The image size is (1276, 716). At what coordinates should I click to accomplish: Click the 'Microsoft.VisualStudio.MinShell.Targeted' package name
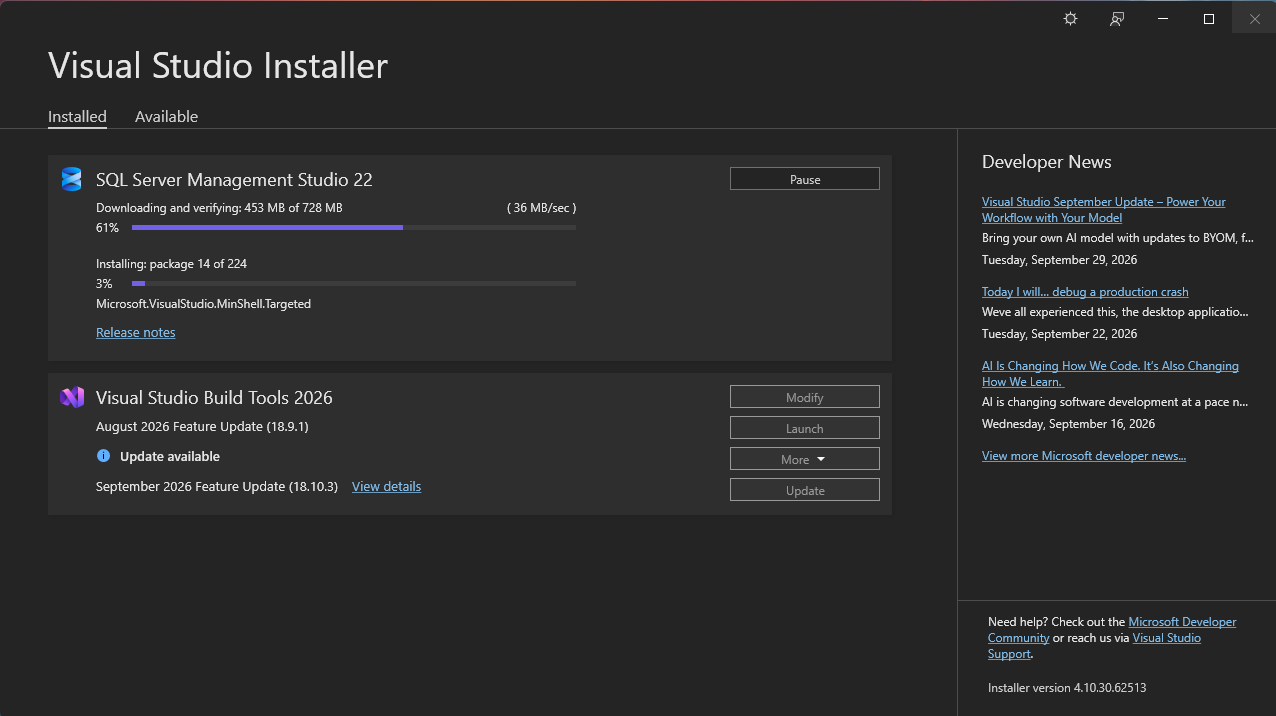click(x=203, y=304)
